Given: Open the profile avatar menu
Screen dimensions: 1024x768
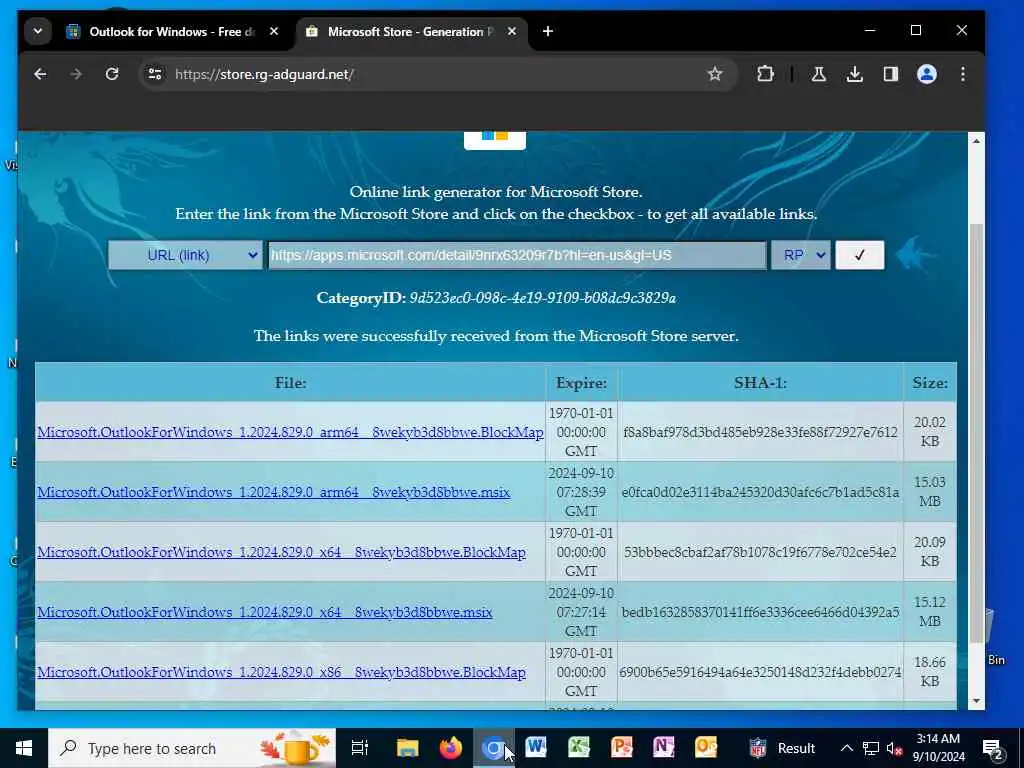Looking at the screenshot, I should tap(927, 74).
